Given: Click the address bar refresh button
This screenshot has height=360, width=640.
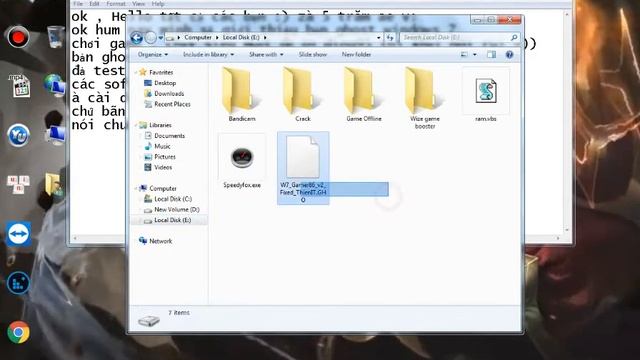Looking at the screenshot, I should [390, 38].
